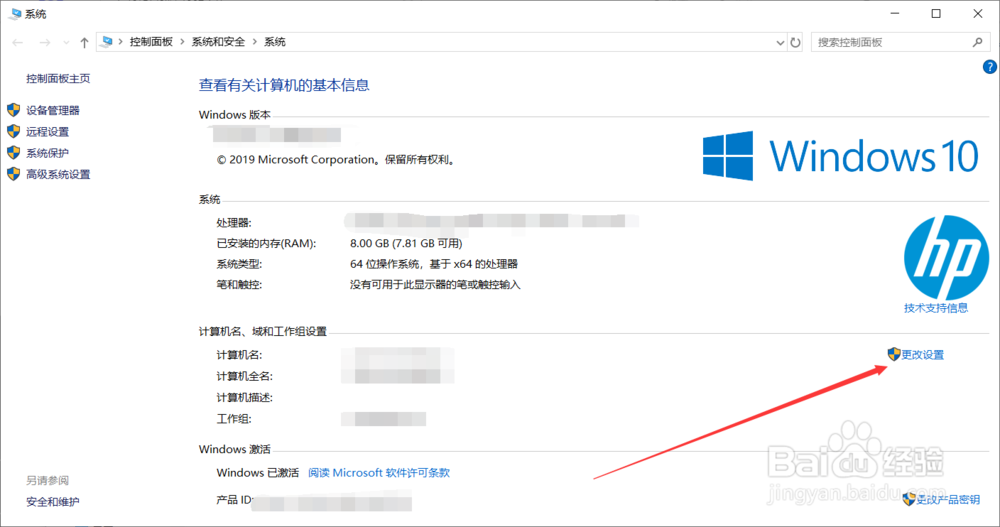Click the shield icon beside 系统保护

click(13, 152)
